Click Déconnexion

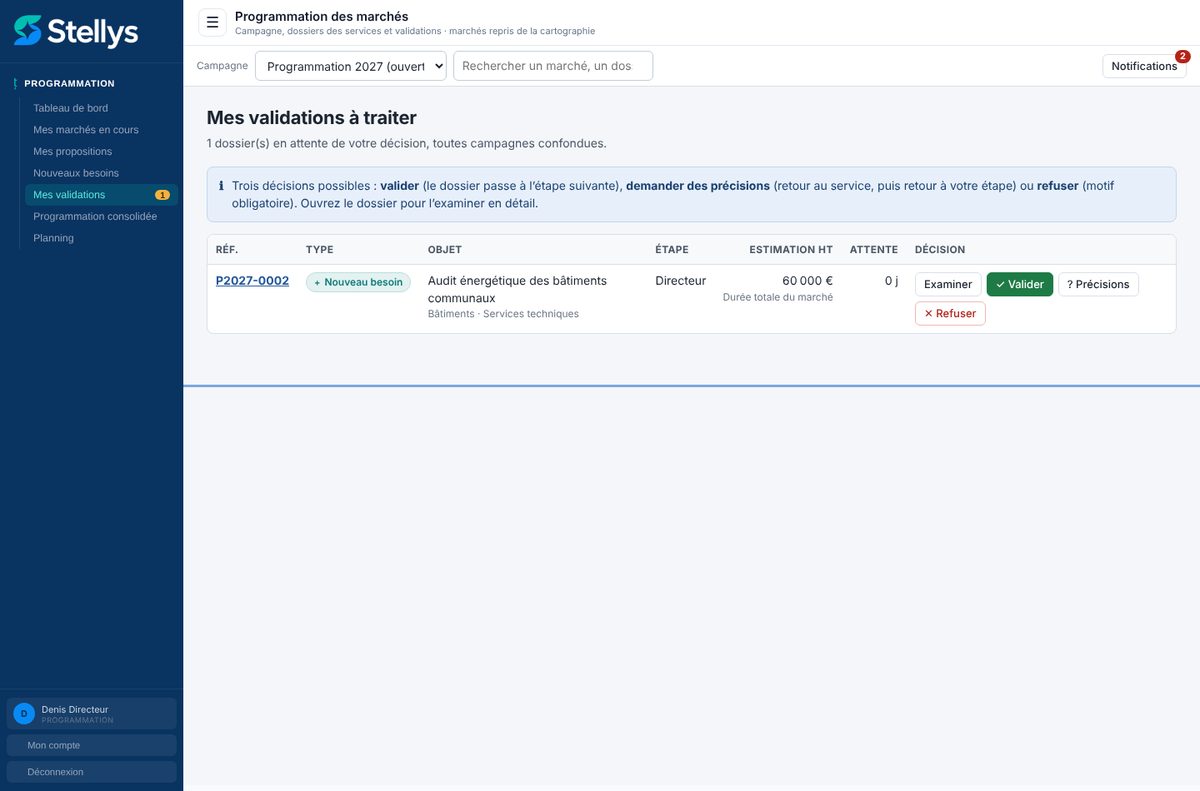tap(91, 772)
